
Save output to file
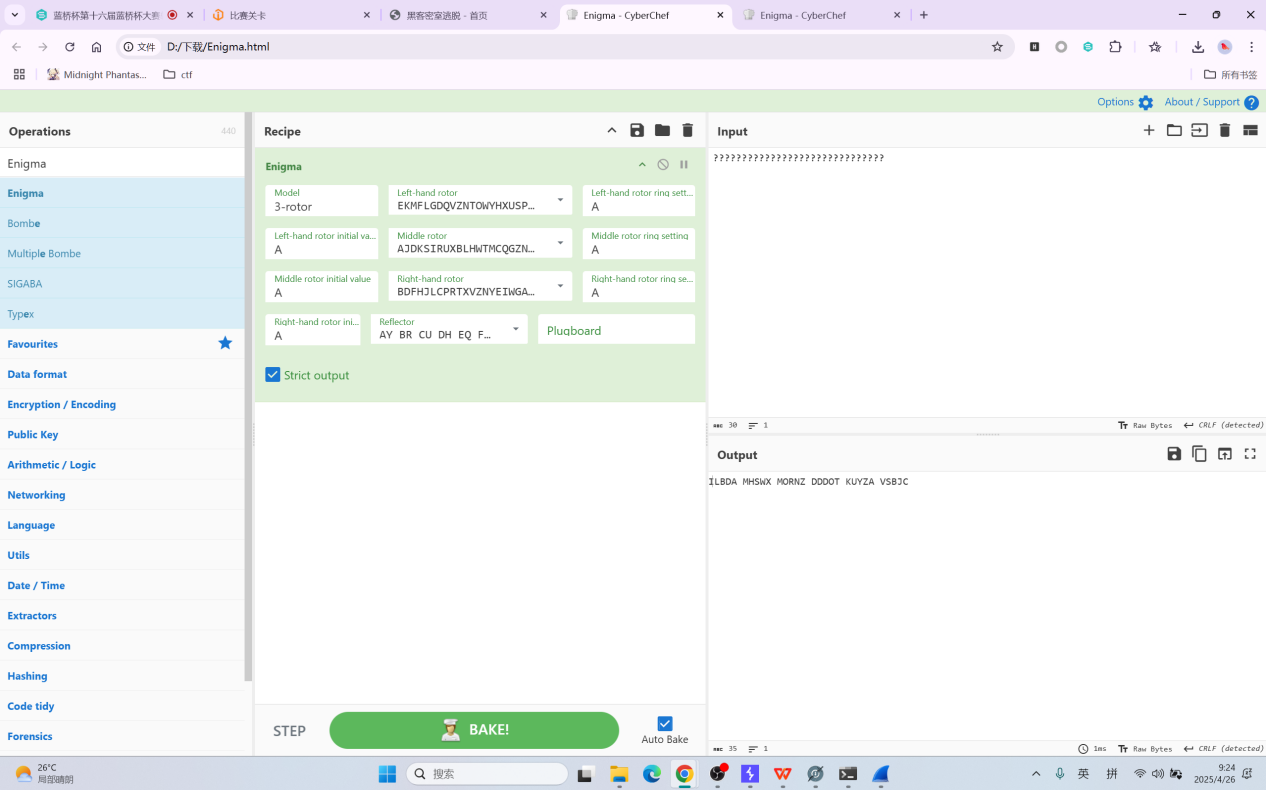coord(1174,454)
